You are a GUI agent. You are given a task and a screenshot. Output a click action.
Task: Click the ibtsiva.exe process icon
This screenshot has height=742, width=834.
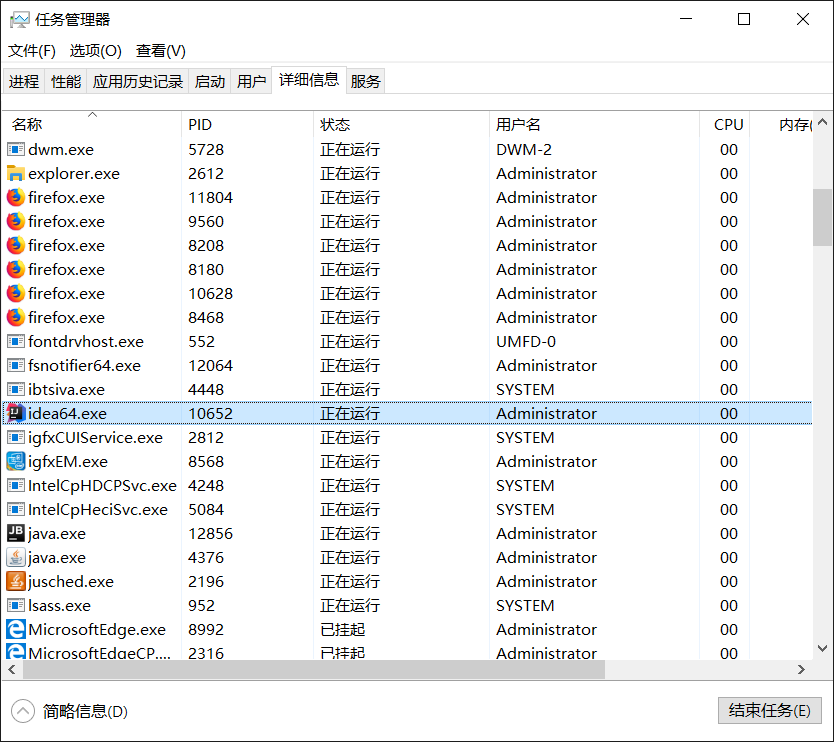coord(15,389)
